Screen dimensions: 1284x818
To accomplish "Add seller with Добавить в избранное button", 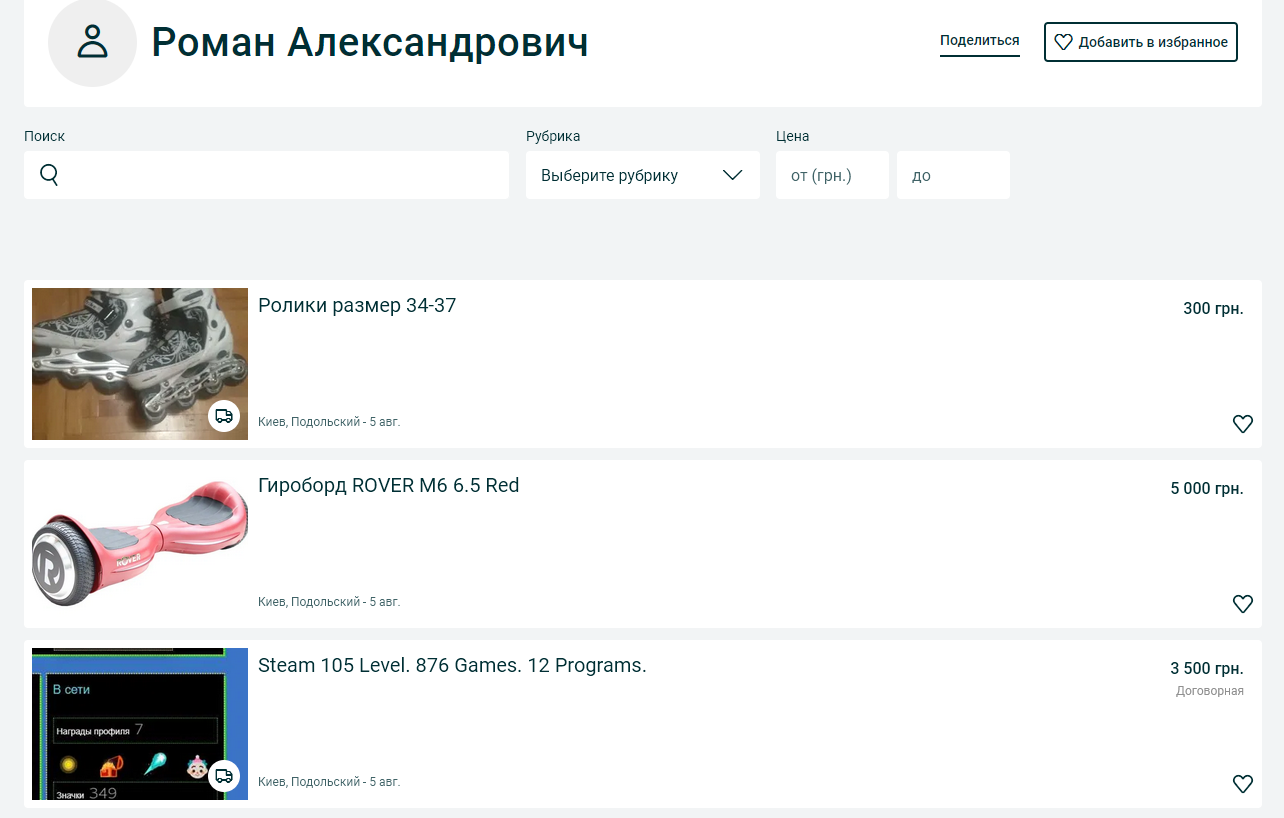I will (x=1141, y=42).
